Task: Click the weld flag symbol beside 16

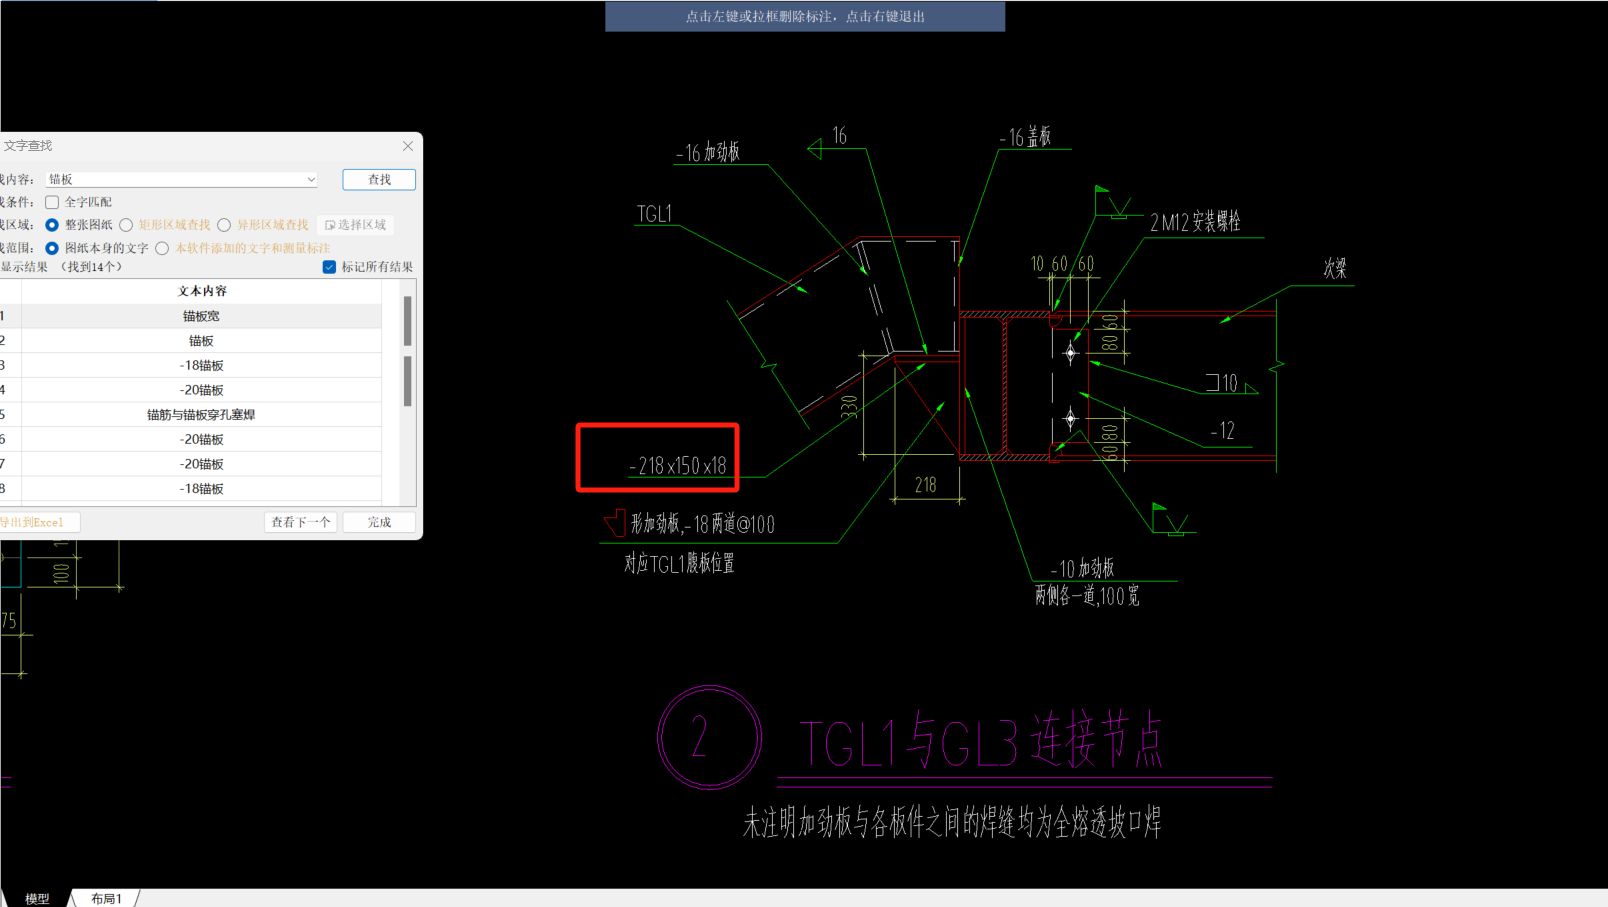Action: [x=815, y=149]
